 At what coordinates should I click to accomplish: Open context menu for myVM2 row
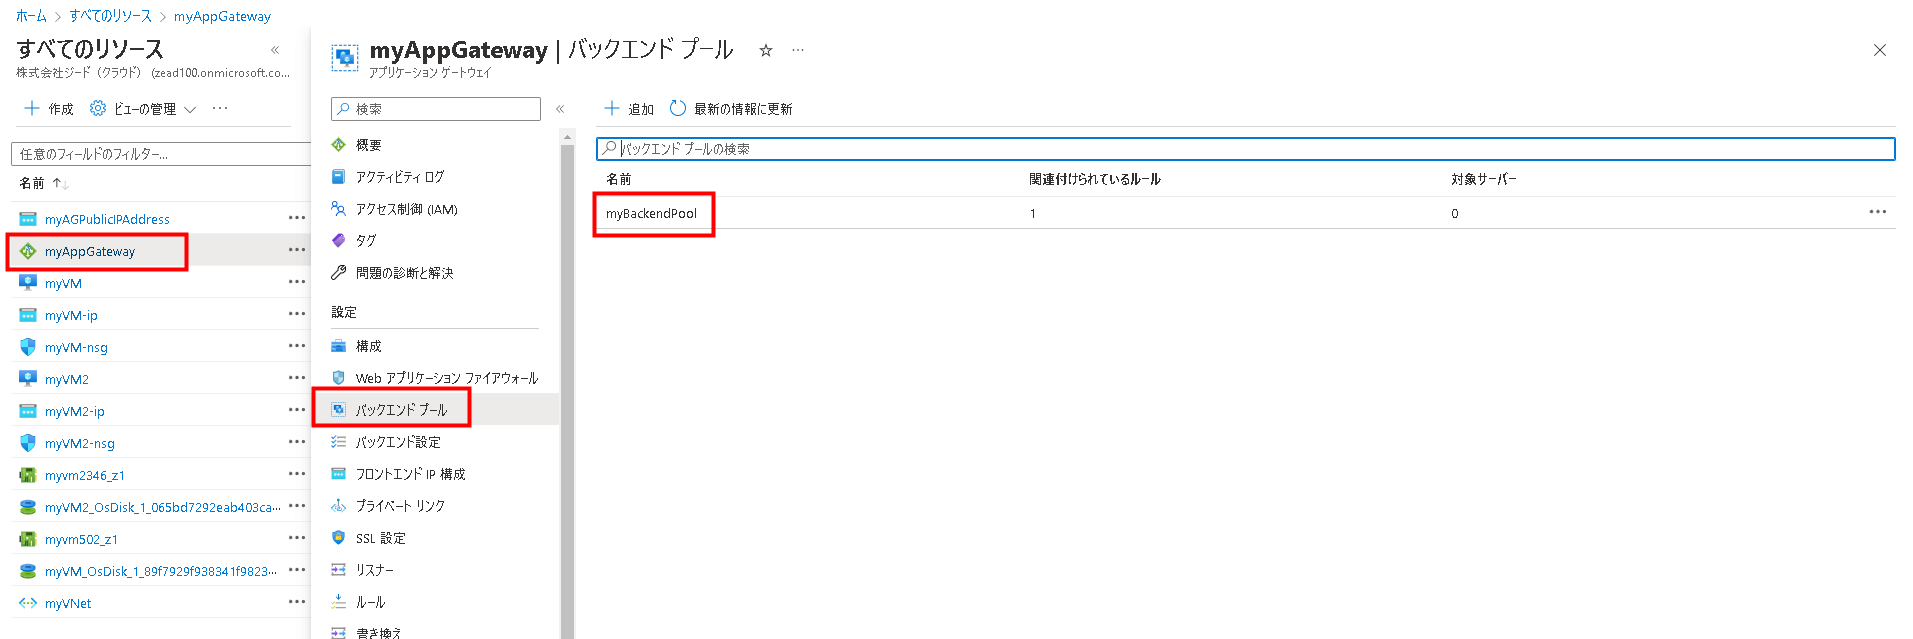point(297,378)
